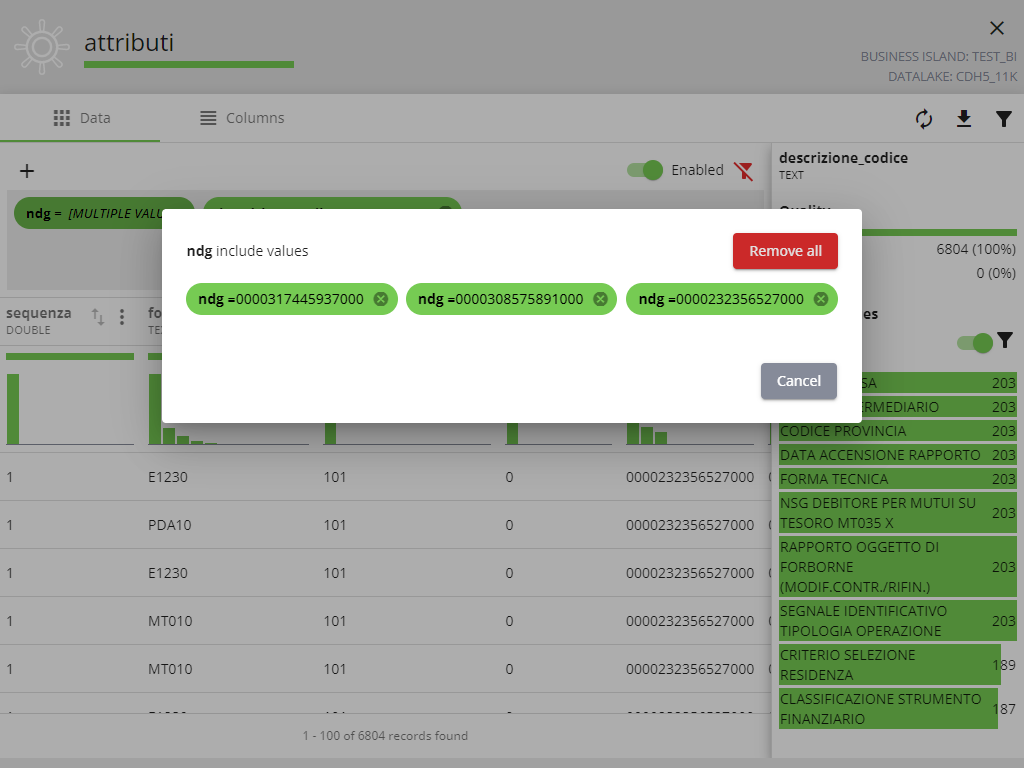Remove the ndg =0000232356527000 chip

click(x=820, y=299)
